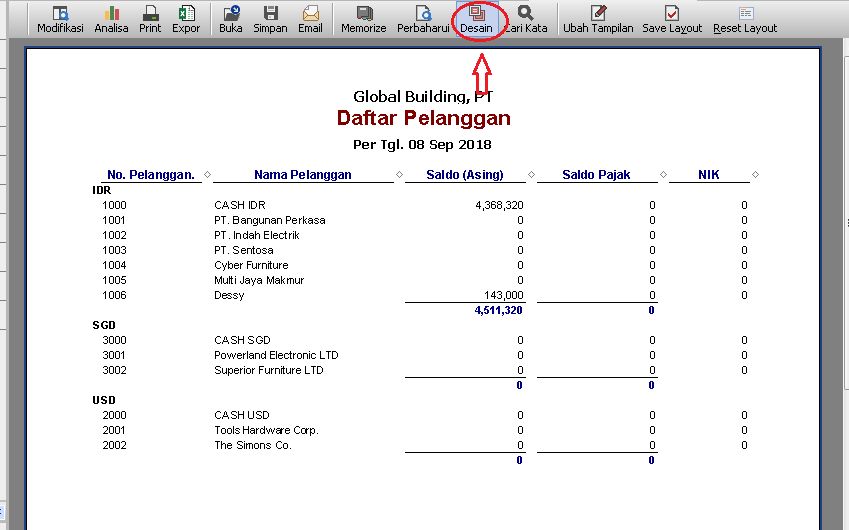Click the diamond handle right of NIK
Image resolution: width=849 pixels, height=530 pixels.
pos(754,175)
